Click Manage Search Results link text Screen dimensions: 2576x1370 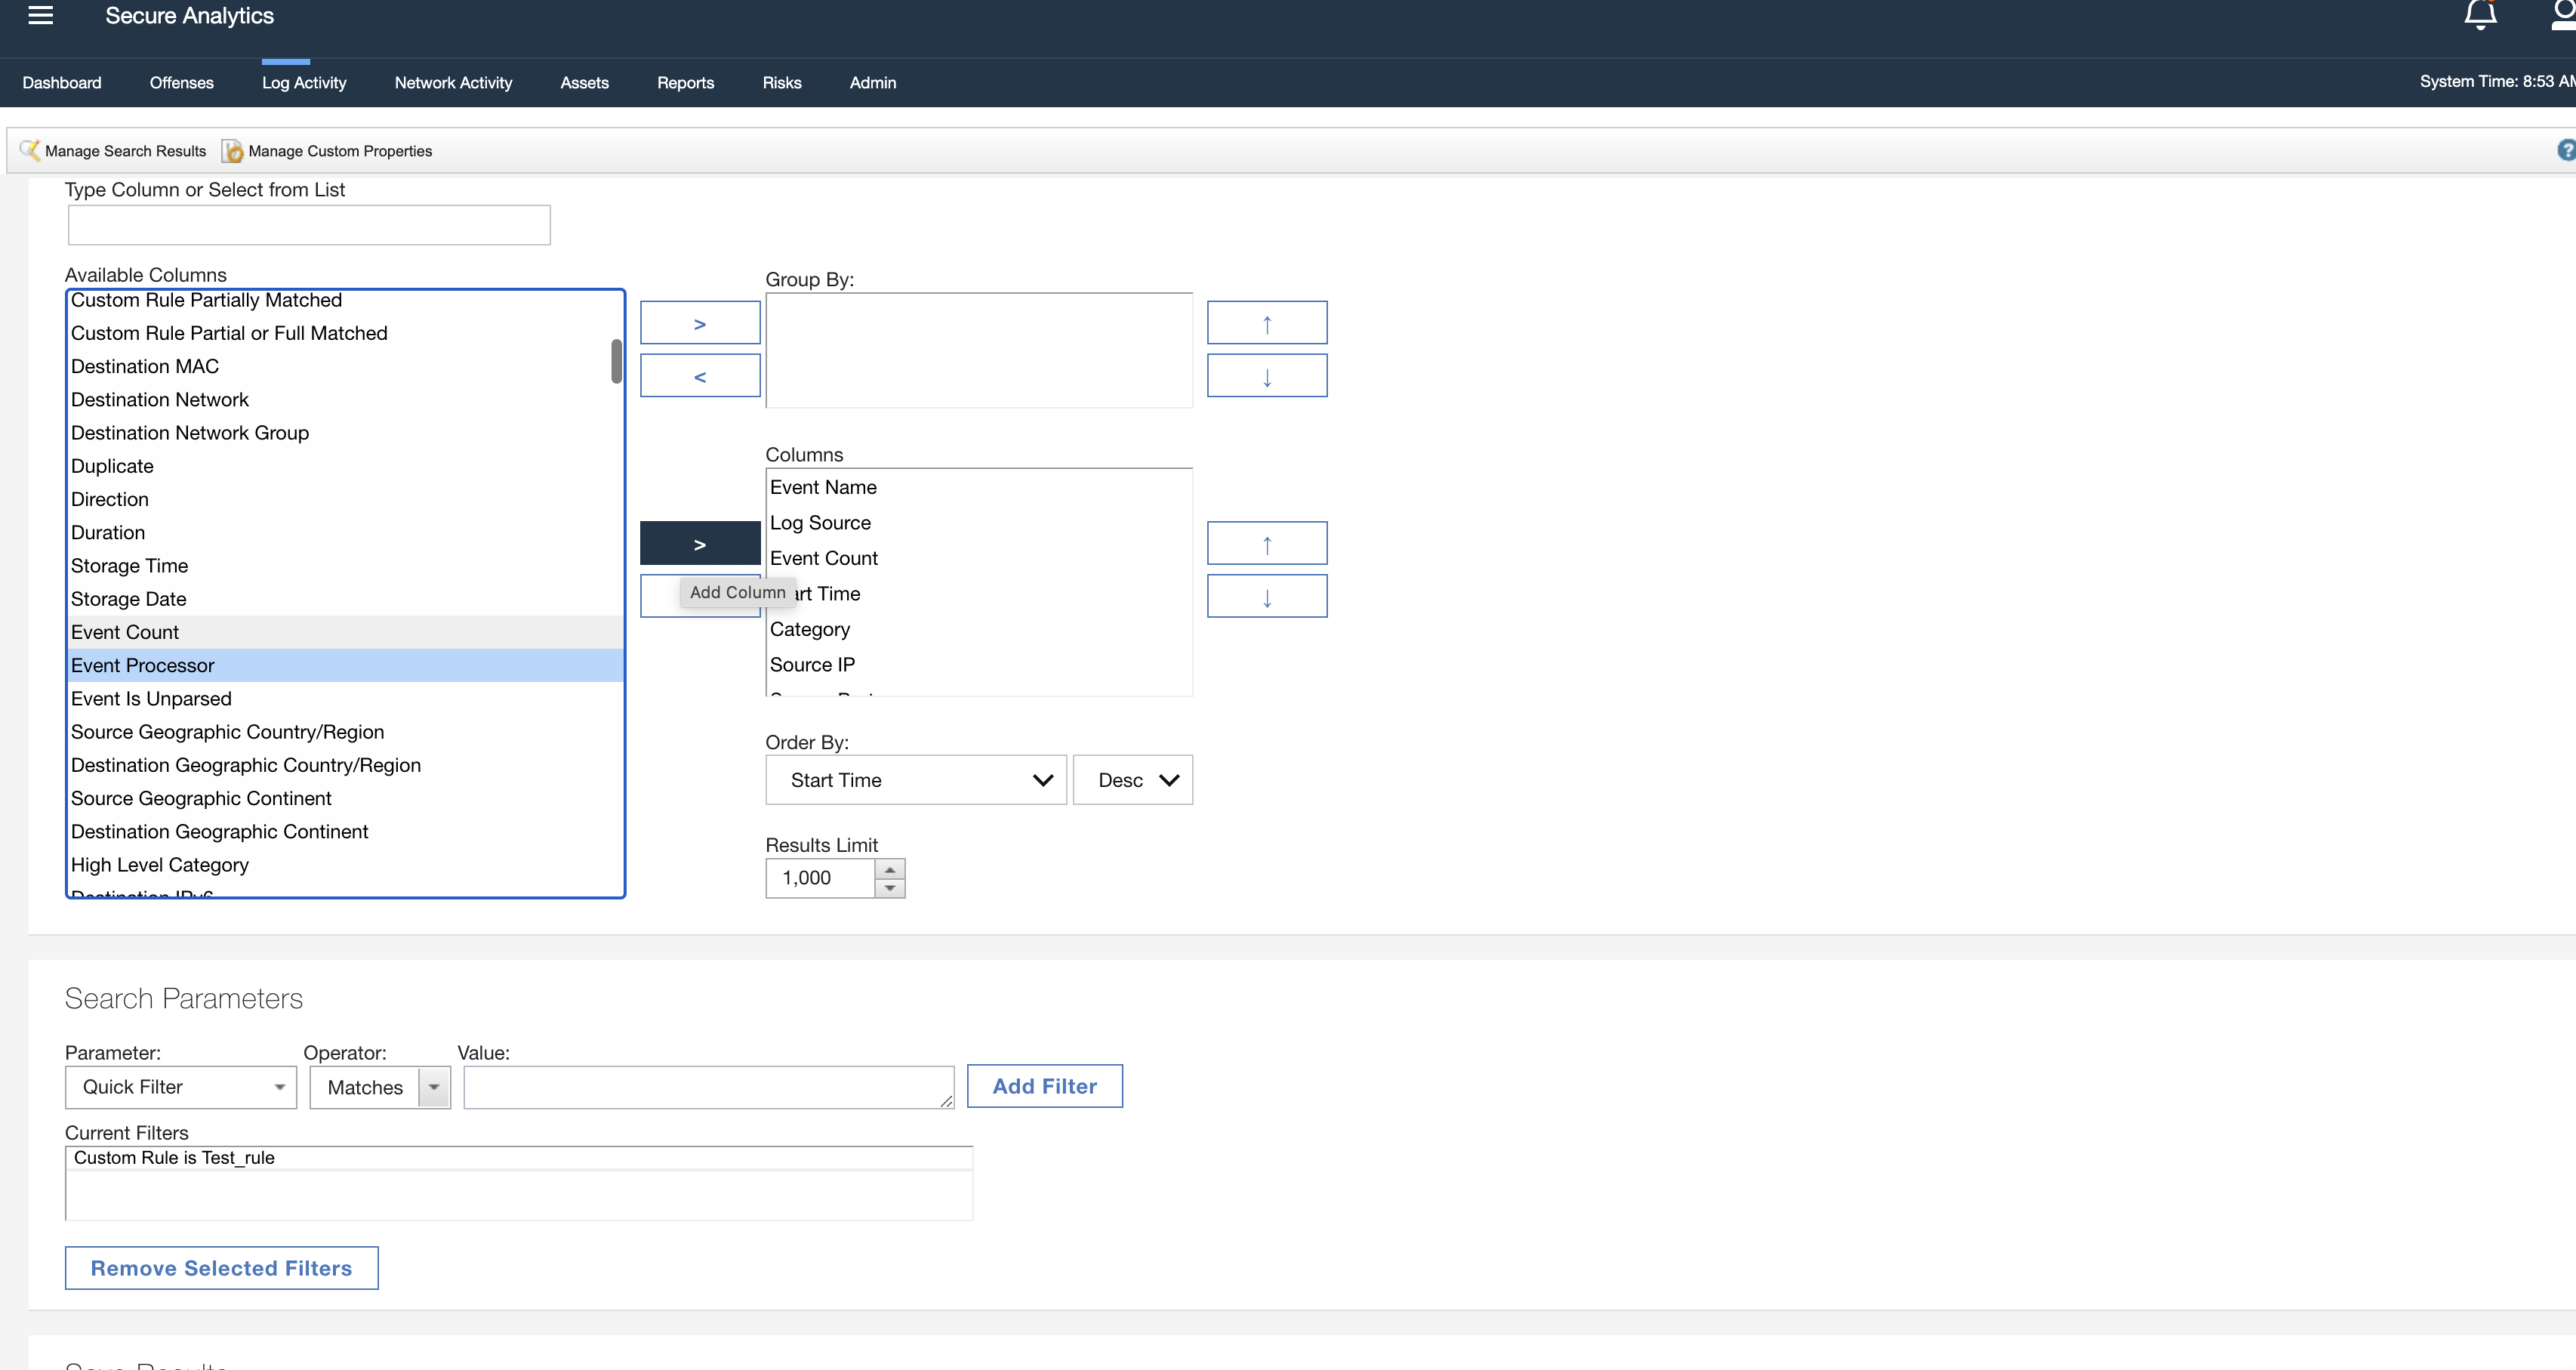[x=125, y=151]
